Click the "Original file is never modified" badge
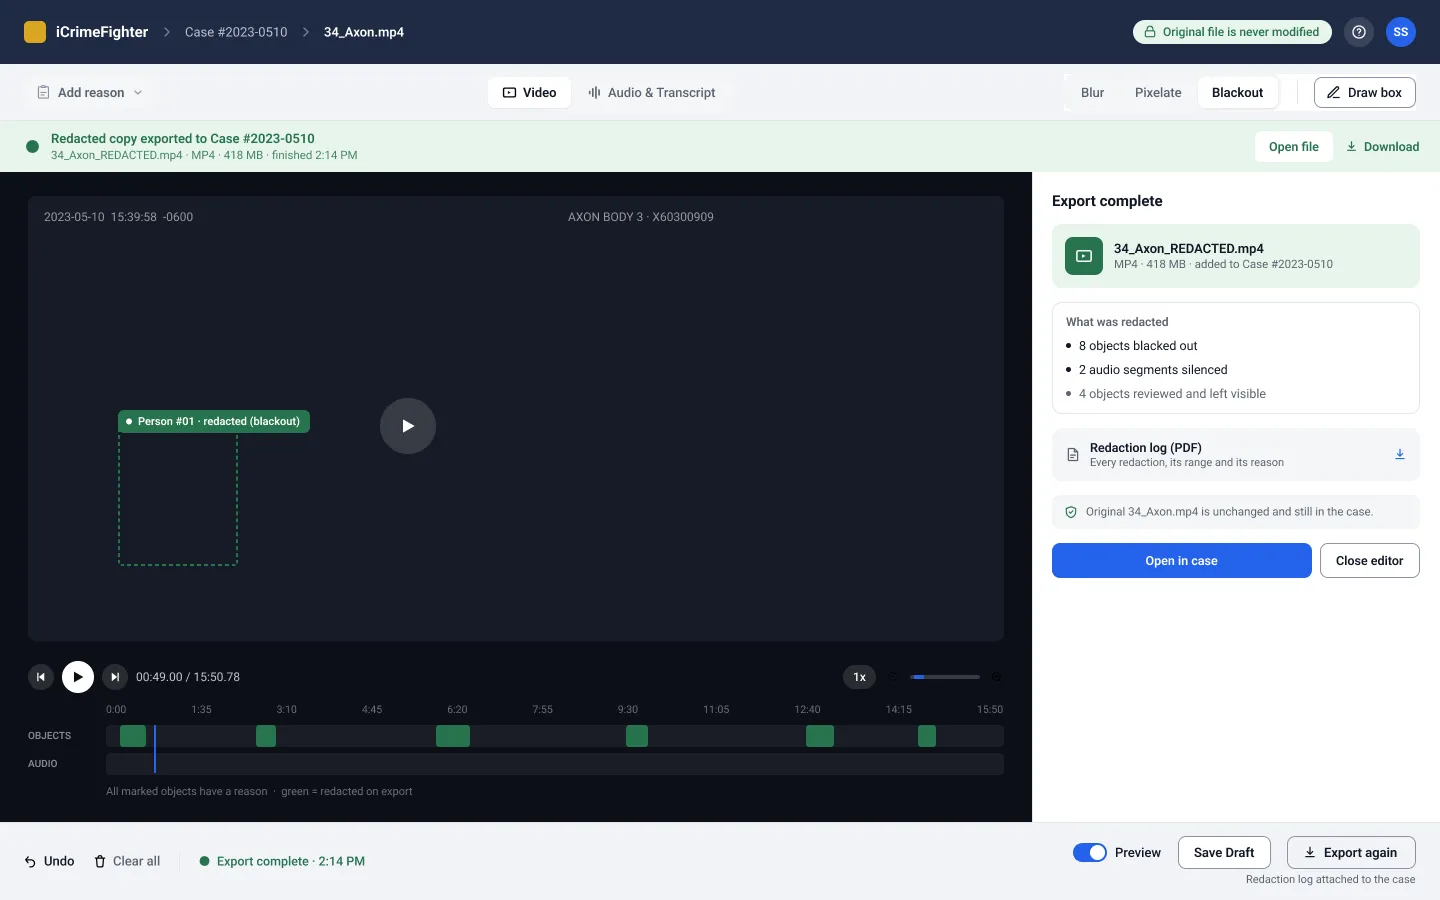The height and width of the screenshot is (900, 1440). pos(1232,32)
